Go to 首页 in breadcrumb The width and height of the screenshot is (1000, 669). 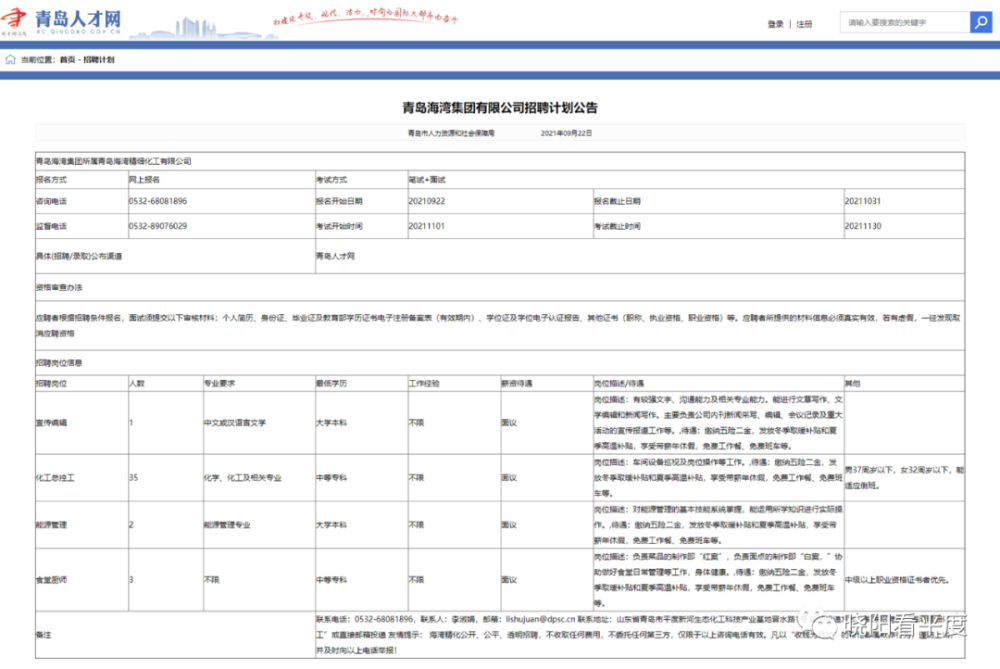coord(67,60)
